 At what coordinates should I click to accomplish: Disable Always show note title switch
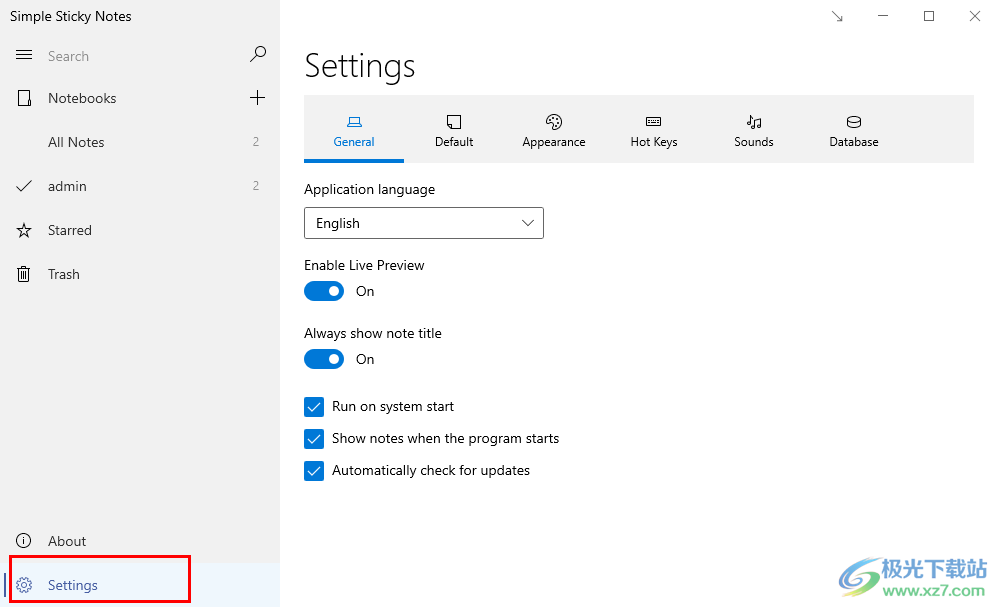(324, 359)
